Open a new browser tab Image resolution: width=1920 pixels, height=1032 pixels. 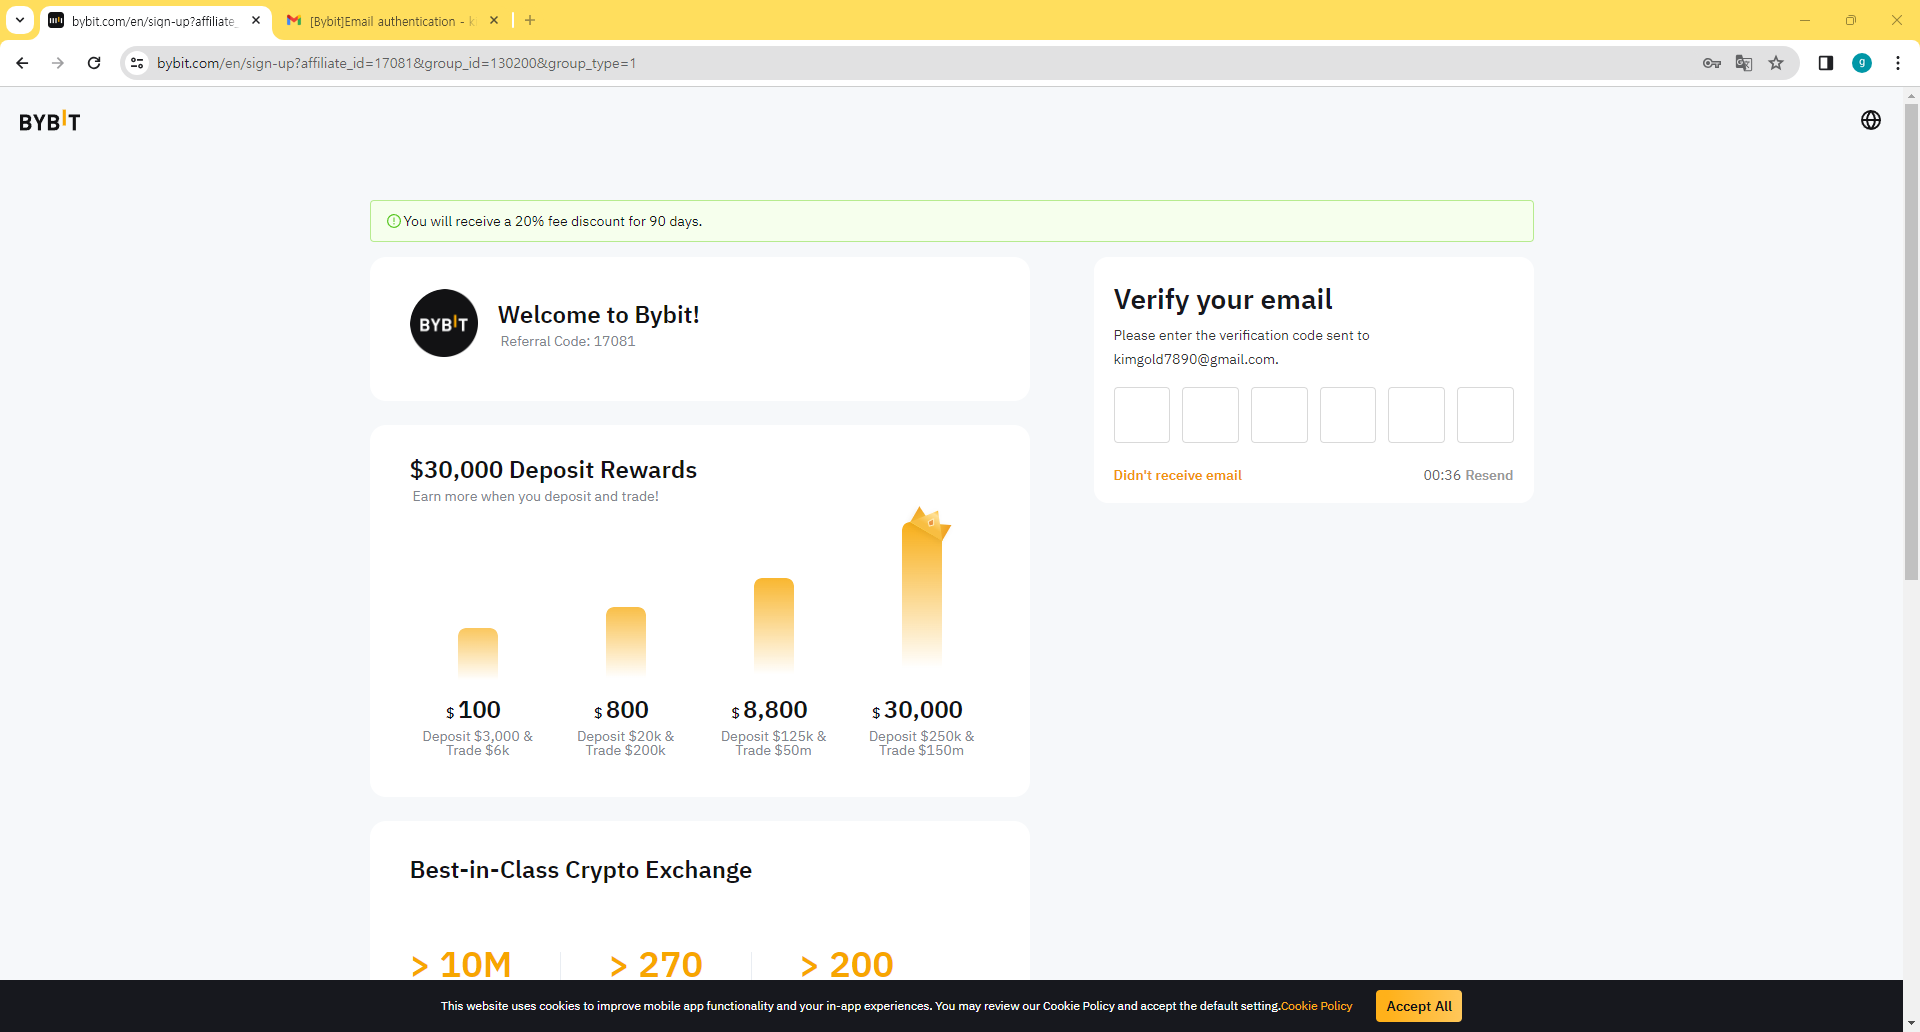pos(530,20)
